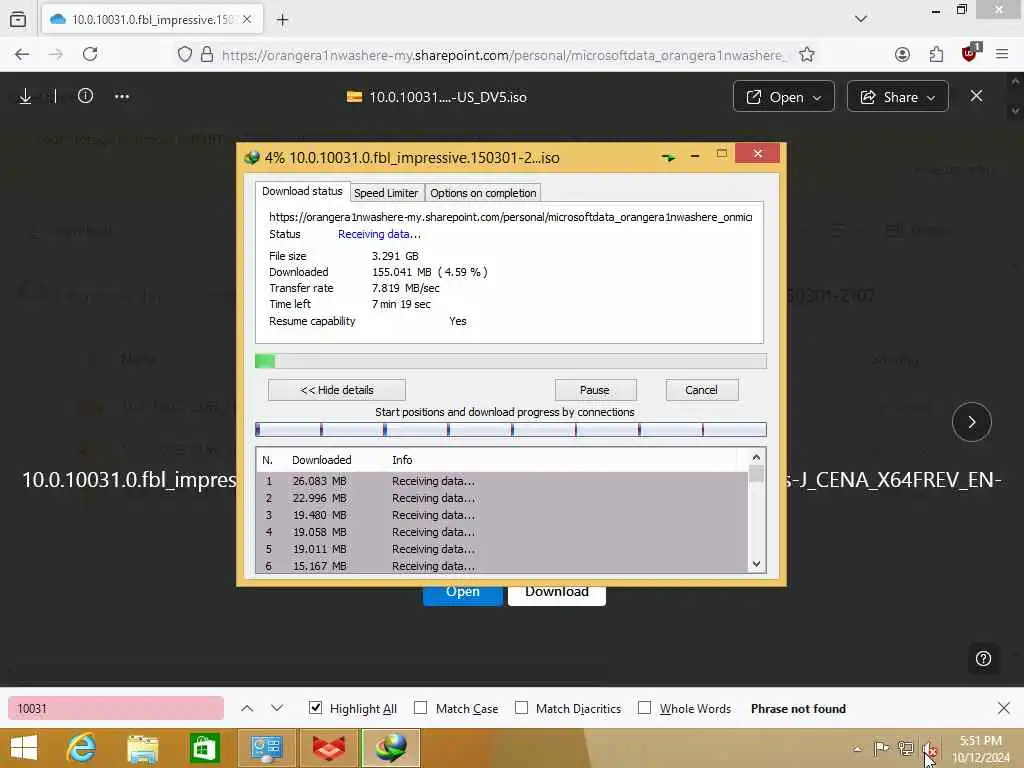The width and height of the screenshot is (1024, 768).
Task: Jump to previous find match
Action: pos(247,709)
